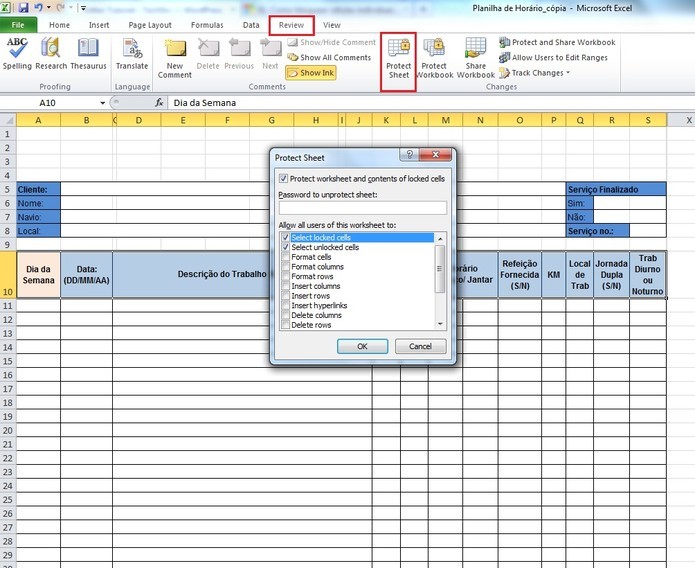Open the File tab
The image size is (695, 568).
click(18, 25)
